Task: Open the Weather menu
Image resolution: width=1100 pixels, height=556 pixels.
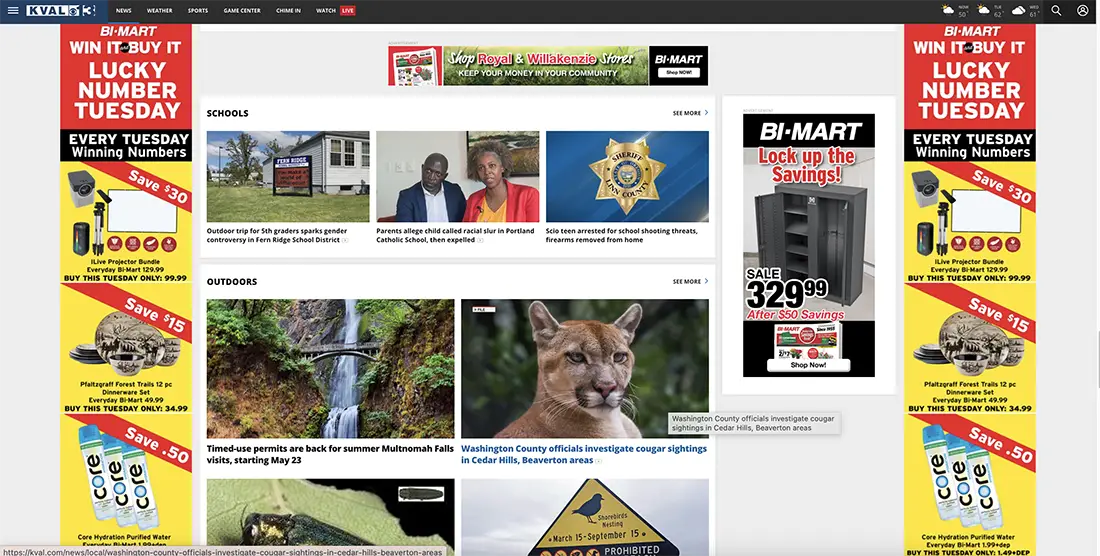Action: point(159,11)
